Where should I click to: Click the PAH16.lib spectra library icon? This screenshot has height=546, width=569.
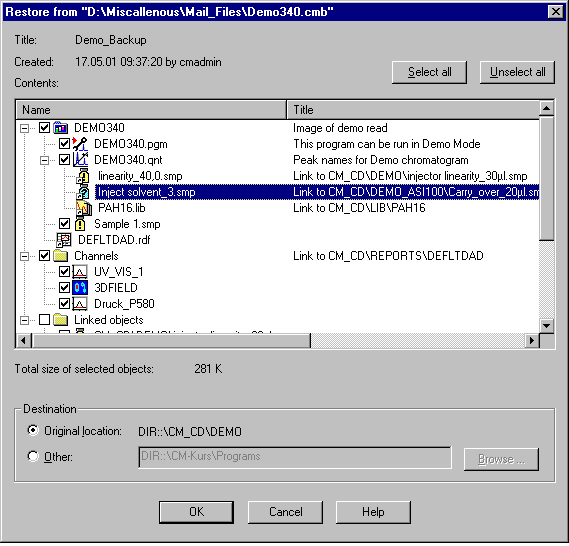tap(84, 208)
